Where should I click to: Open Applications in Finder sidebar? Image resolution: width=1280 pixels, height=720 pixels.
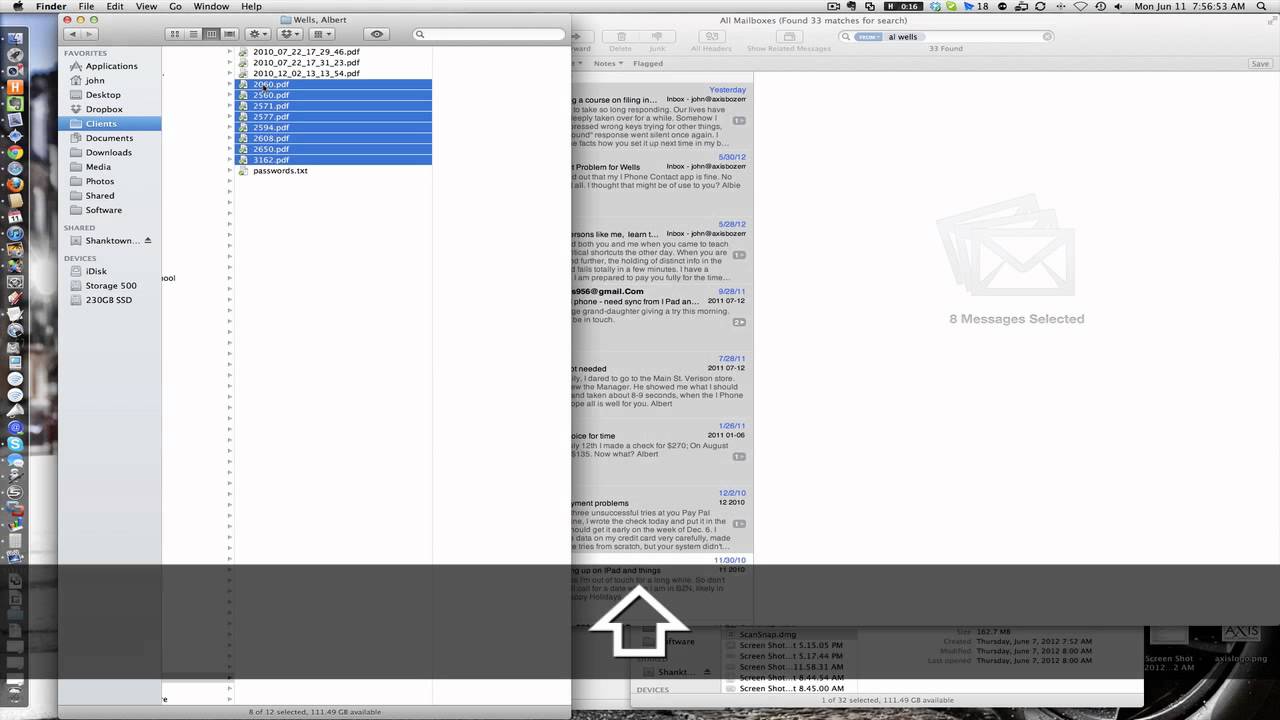click(x=110, y=66)
